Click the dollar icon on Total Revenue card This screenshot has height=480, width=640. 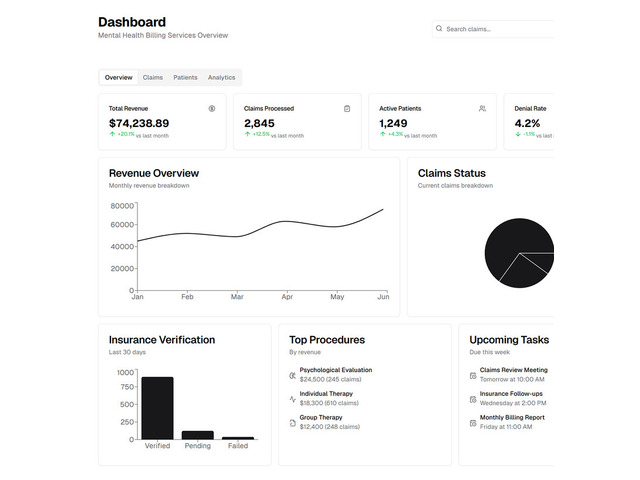click(211, 108)
